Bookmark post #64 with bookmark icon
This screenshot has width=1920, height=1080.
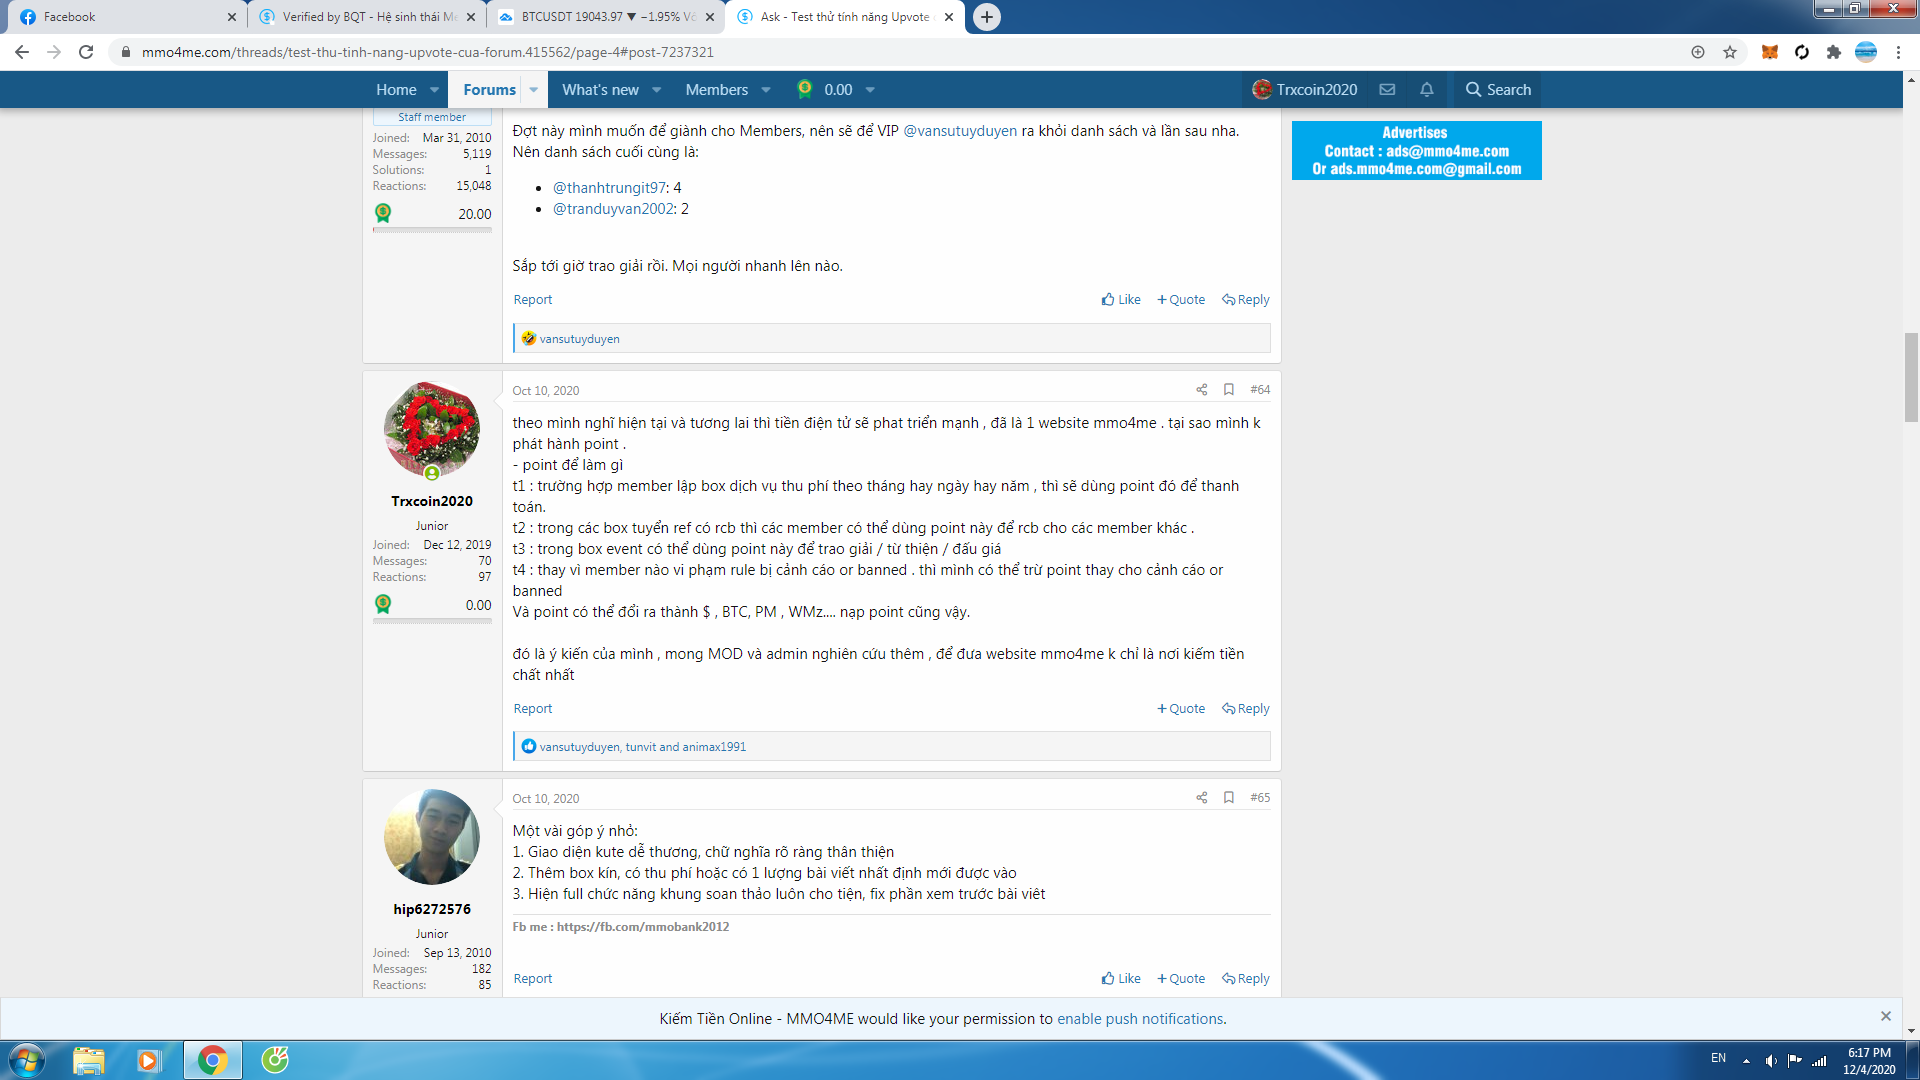(1229, 390)
